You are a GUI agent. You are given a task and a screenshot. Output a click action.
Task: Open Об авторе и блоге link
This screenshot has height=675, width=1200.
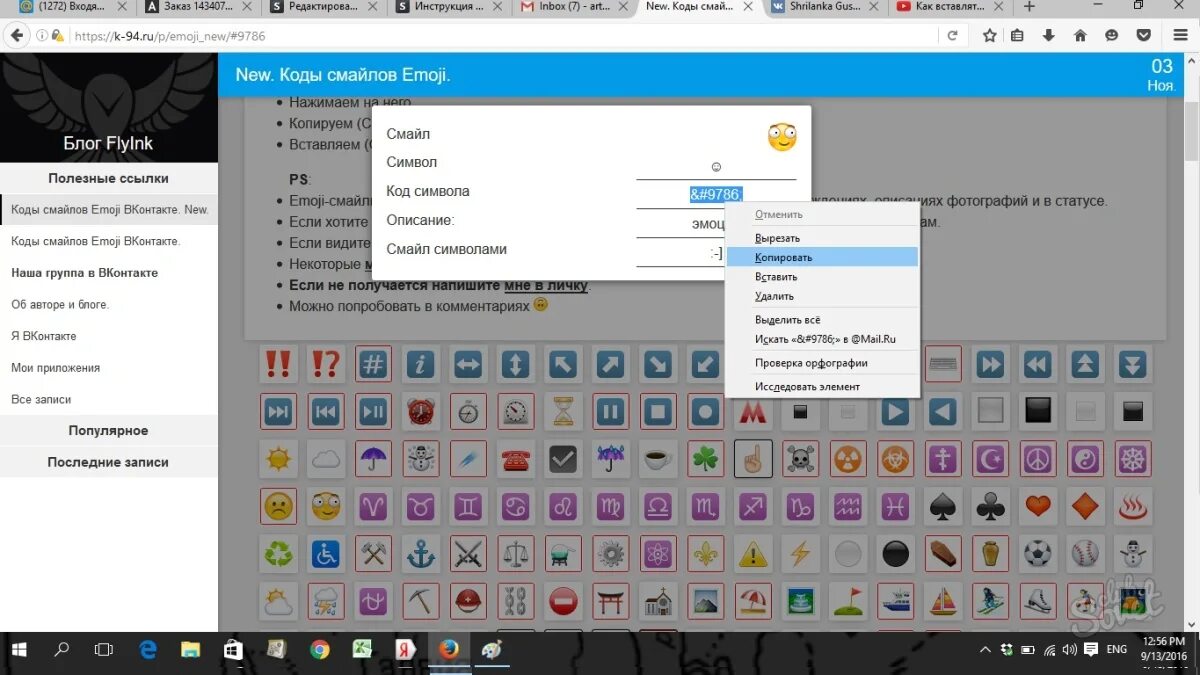[x=60, y=305]
